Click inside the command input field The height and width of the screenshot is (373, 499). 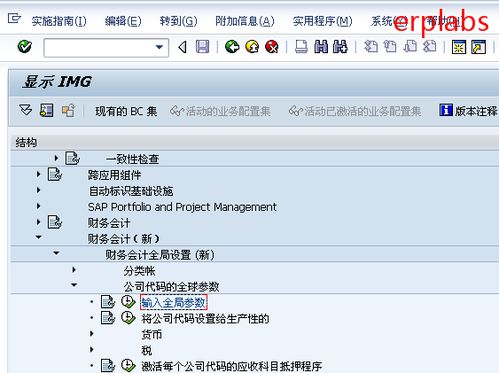point(99,48)
